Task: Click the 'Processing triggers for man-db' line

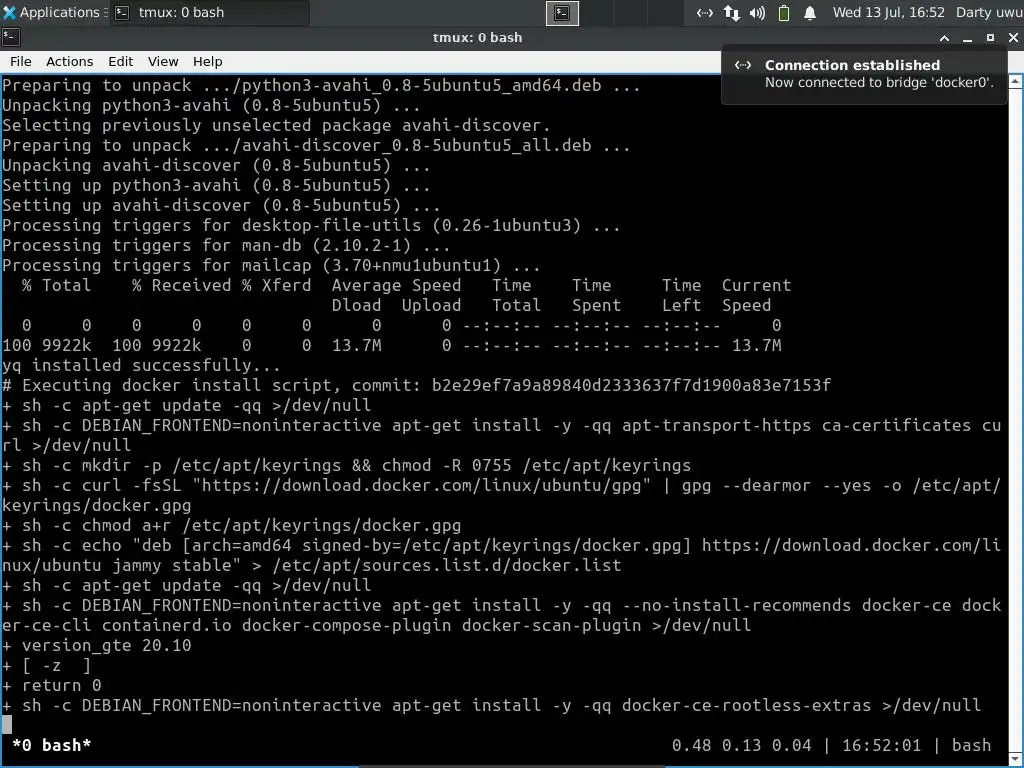Action: point(226,246)
